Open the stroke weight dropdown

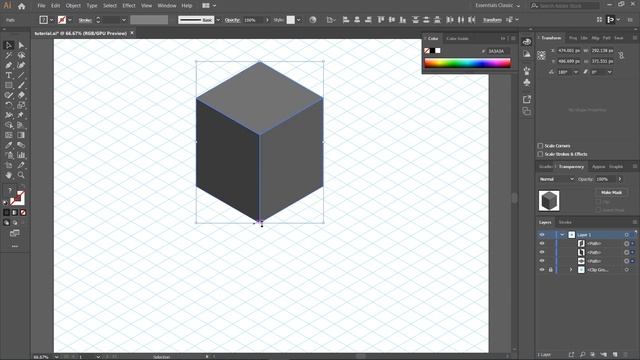click(124, 20)
